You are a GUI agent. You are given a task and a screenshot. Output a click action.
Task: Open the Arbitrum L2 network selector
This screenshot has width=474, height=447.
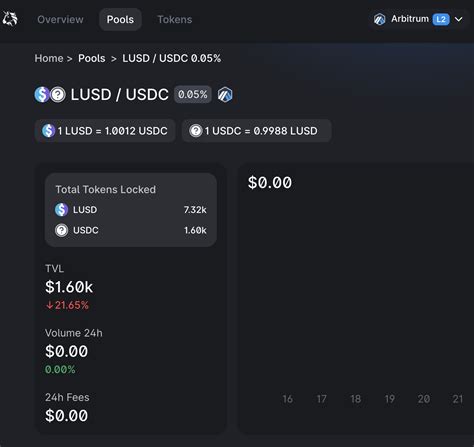pyautogui.click(x=418, y=19)
